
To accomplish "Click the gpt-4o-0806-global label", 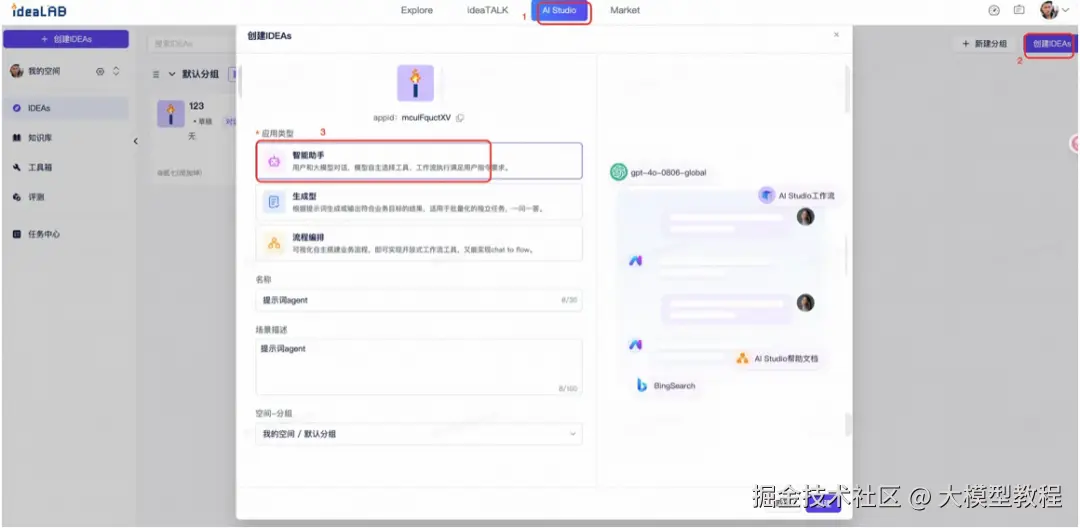I will pyautogui.click(x=668, y=173).
